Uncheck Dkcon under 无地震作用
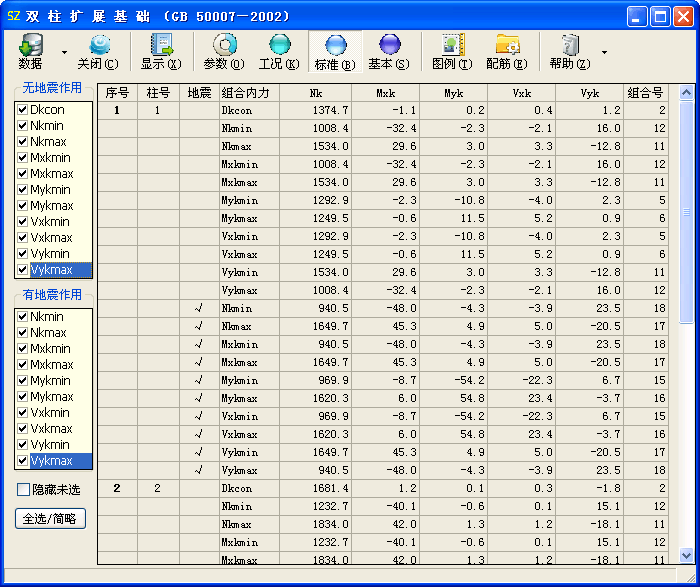This screenshot has height=587, width=700. tap(23, 110)
